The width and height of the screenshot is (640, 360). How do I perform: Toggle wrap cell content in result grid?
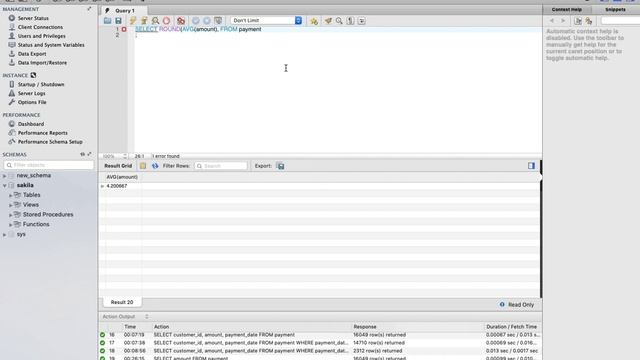[x=143, y=166]
